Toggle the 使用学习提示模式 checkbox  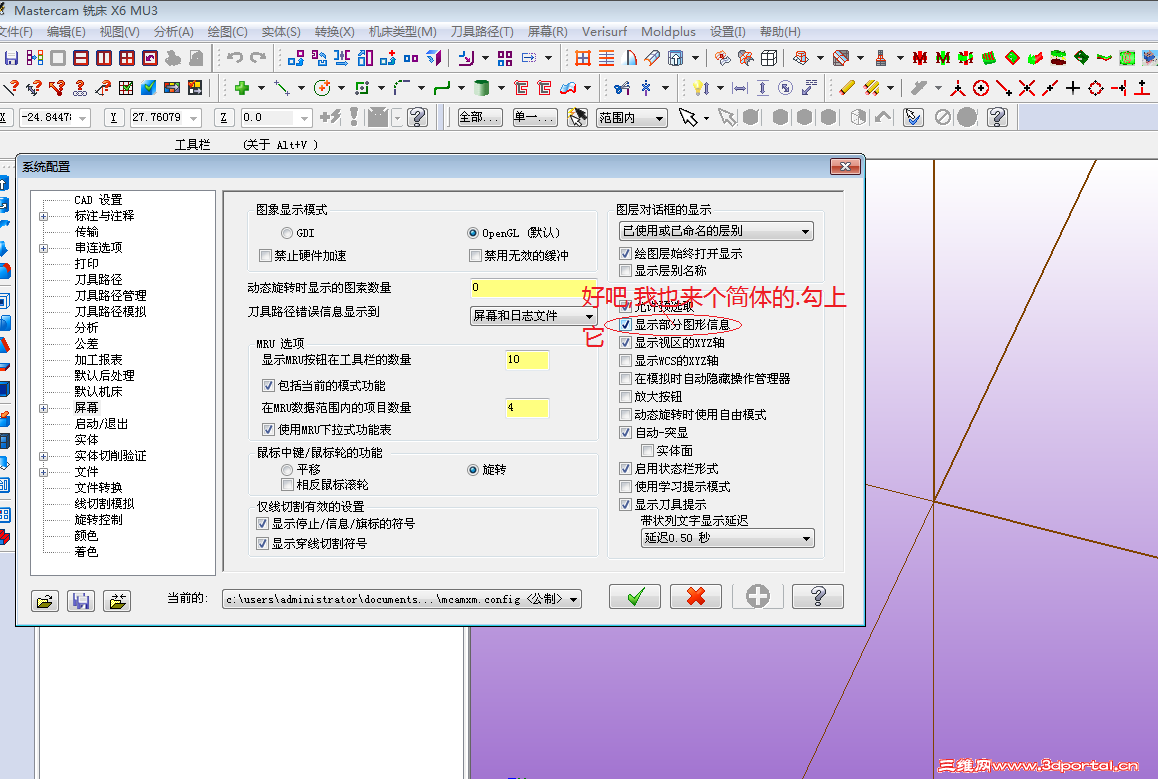(x=626, y=487)
